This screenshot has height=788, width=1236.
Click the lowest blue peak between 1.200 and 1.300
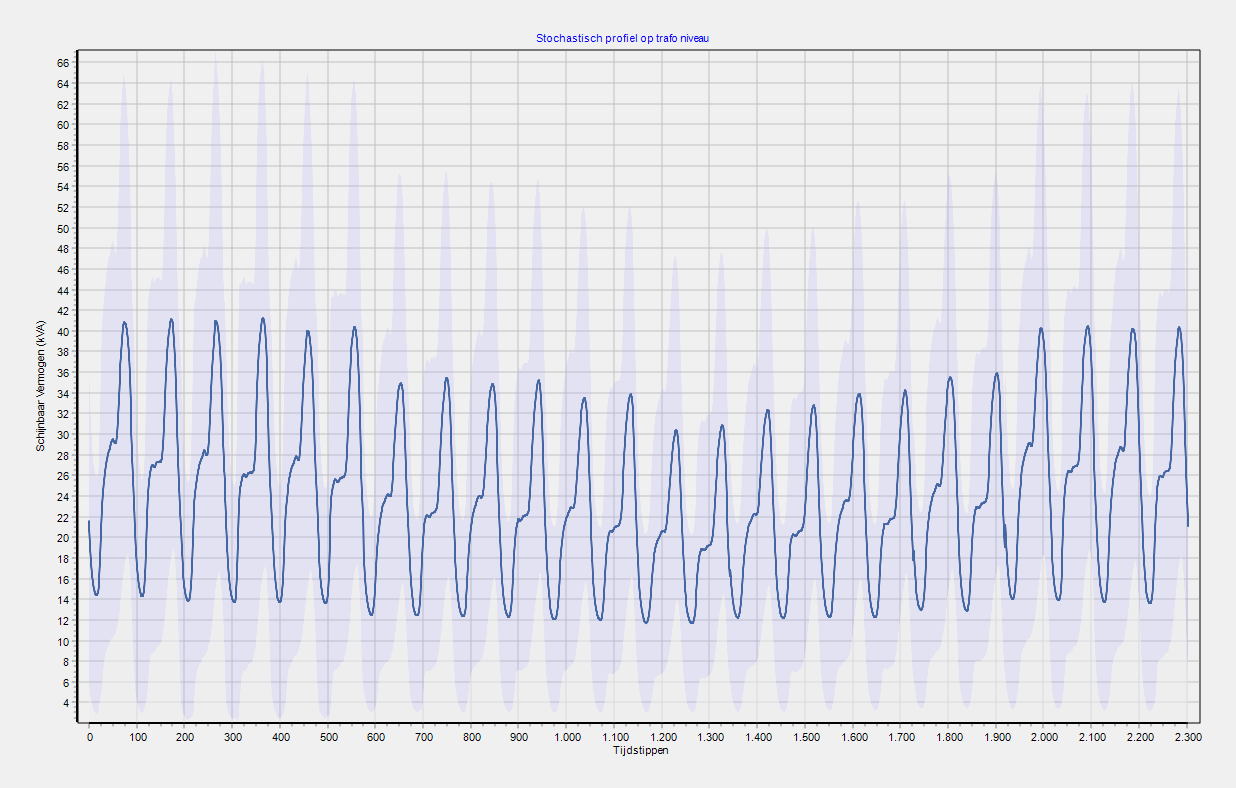point(676,430)
